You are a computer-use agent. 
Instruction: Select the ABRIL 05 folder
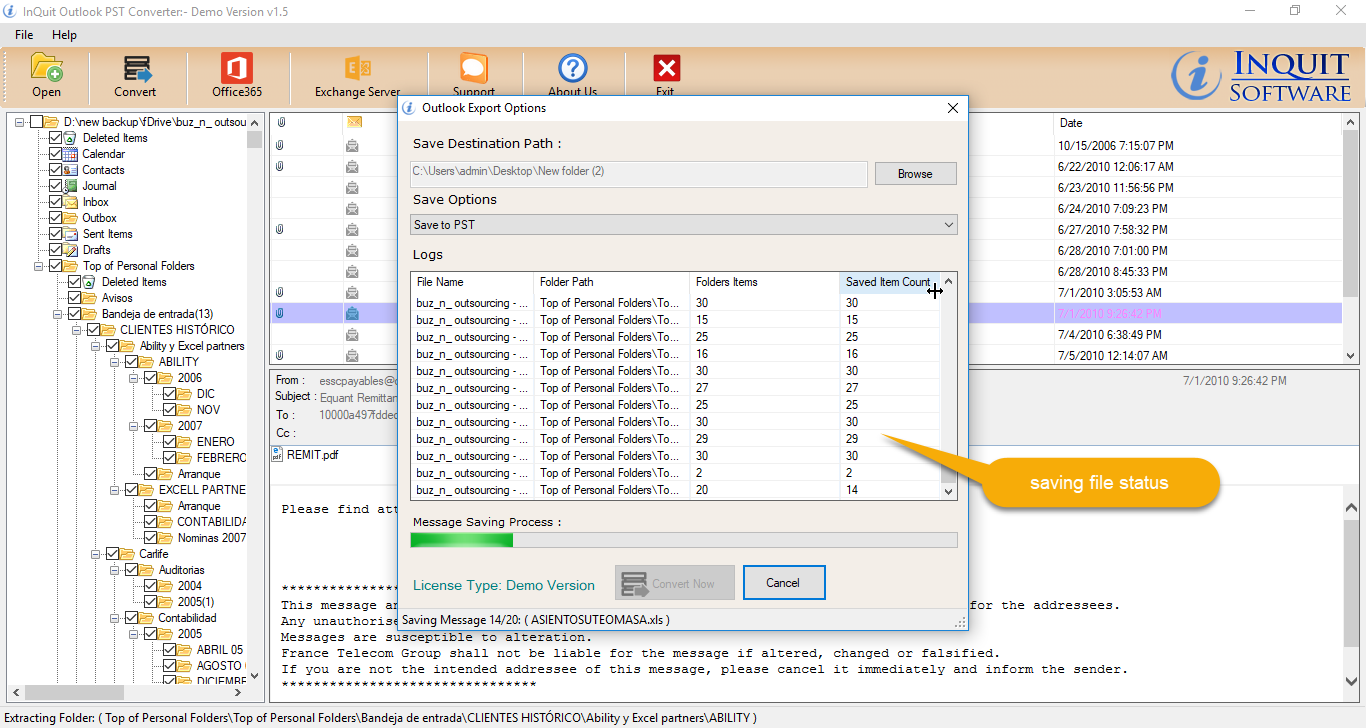point(220,650)
